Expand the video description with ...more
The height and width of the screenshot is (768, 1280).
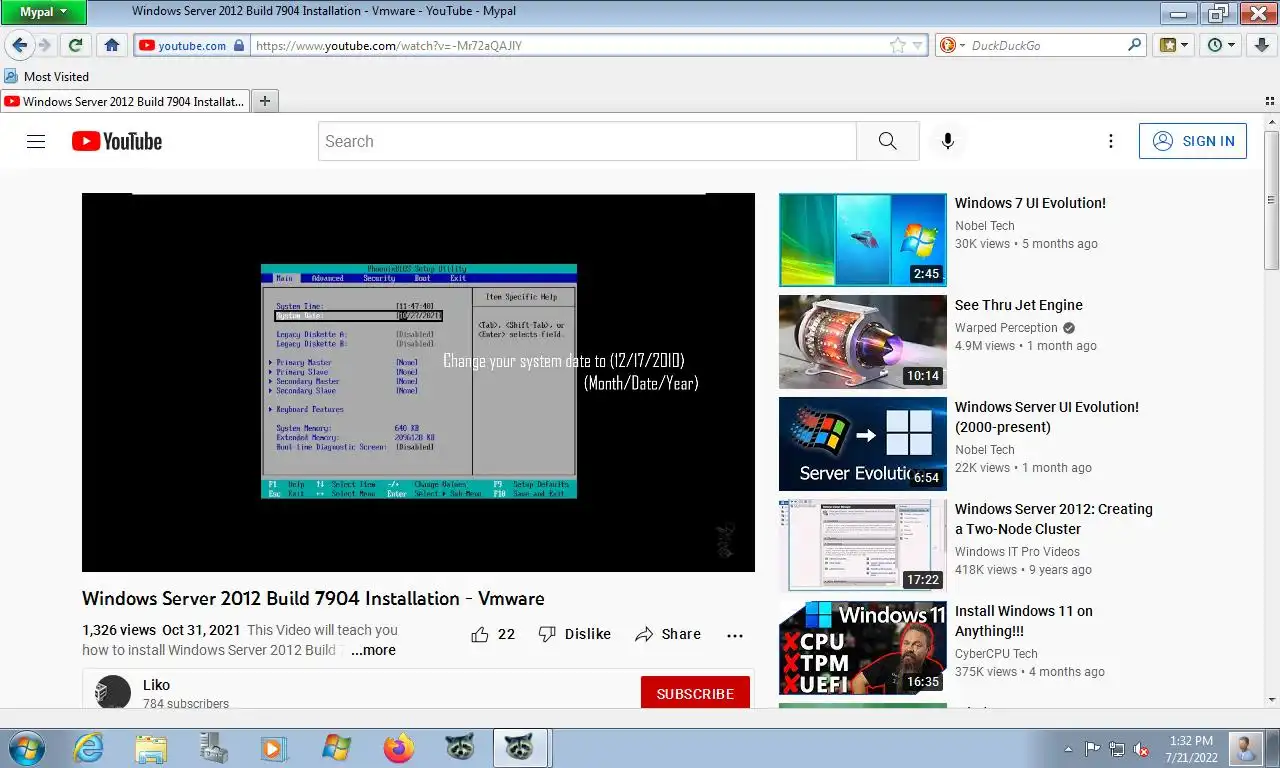pos(373,650)
